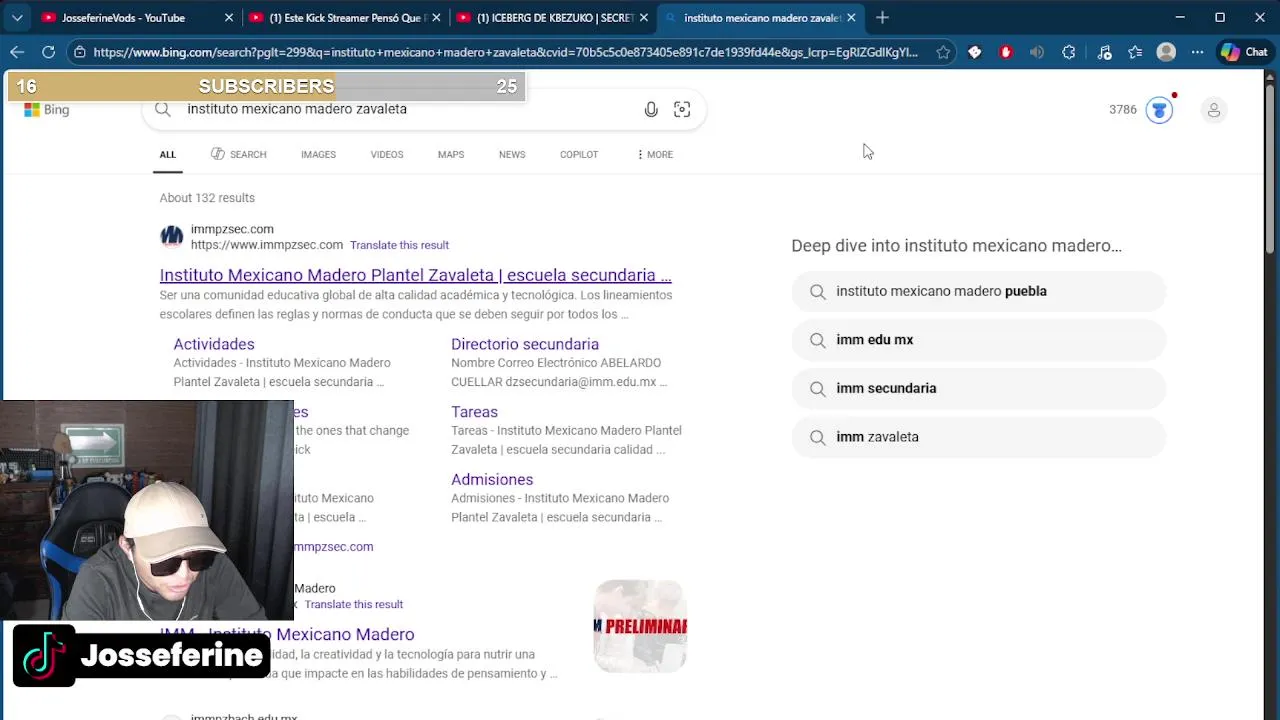Open the PRELIMINAR result thumbnail image

pos(640,626)
